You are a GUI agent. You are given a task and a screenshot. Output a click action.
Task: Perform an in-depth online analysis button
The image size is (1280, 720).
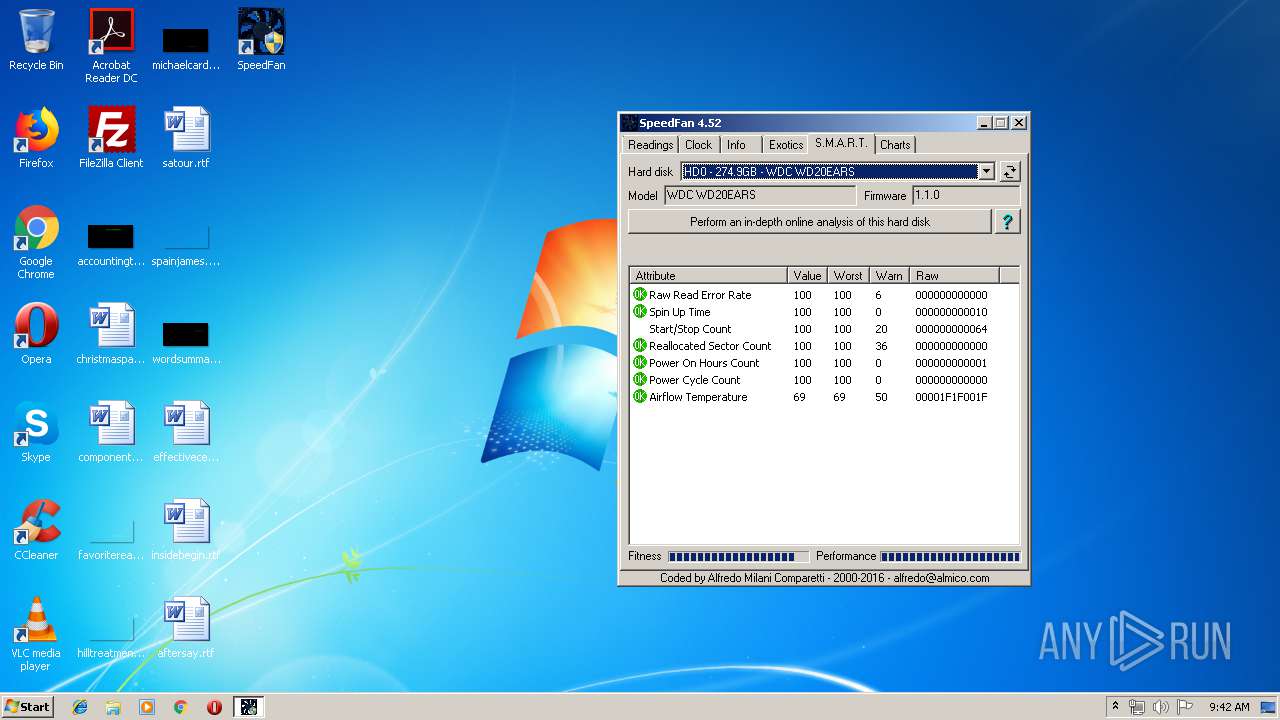pos(810,222)
